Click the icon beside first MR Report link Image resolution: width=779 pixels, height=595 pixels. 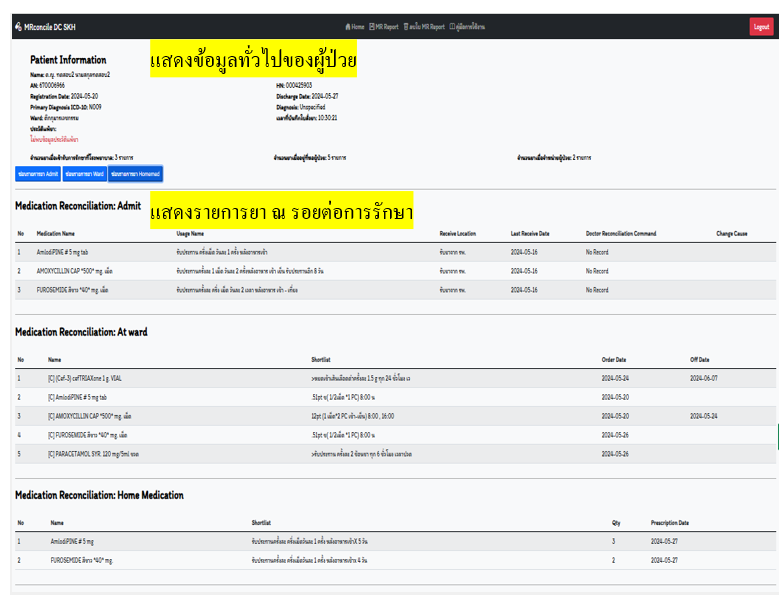click(372, 26)
